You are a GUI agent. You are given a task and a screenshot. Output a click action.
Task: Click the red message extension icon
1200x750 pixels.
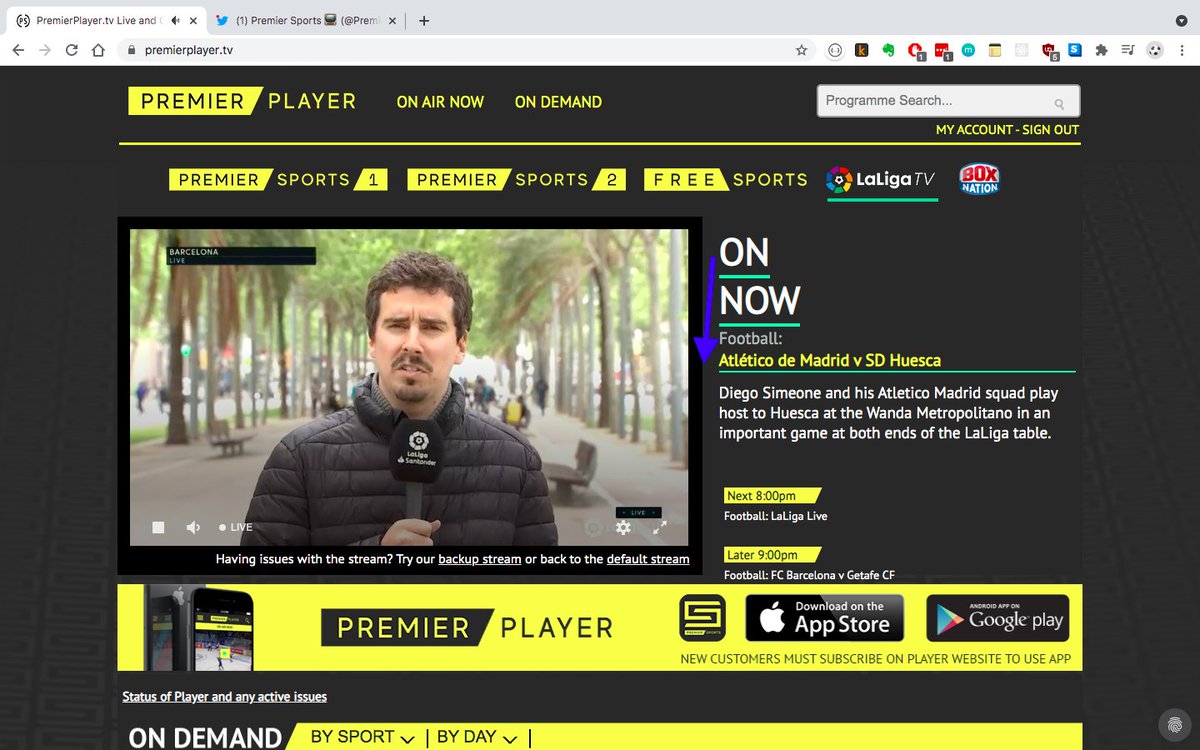942,50
